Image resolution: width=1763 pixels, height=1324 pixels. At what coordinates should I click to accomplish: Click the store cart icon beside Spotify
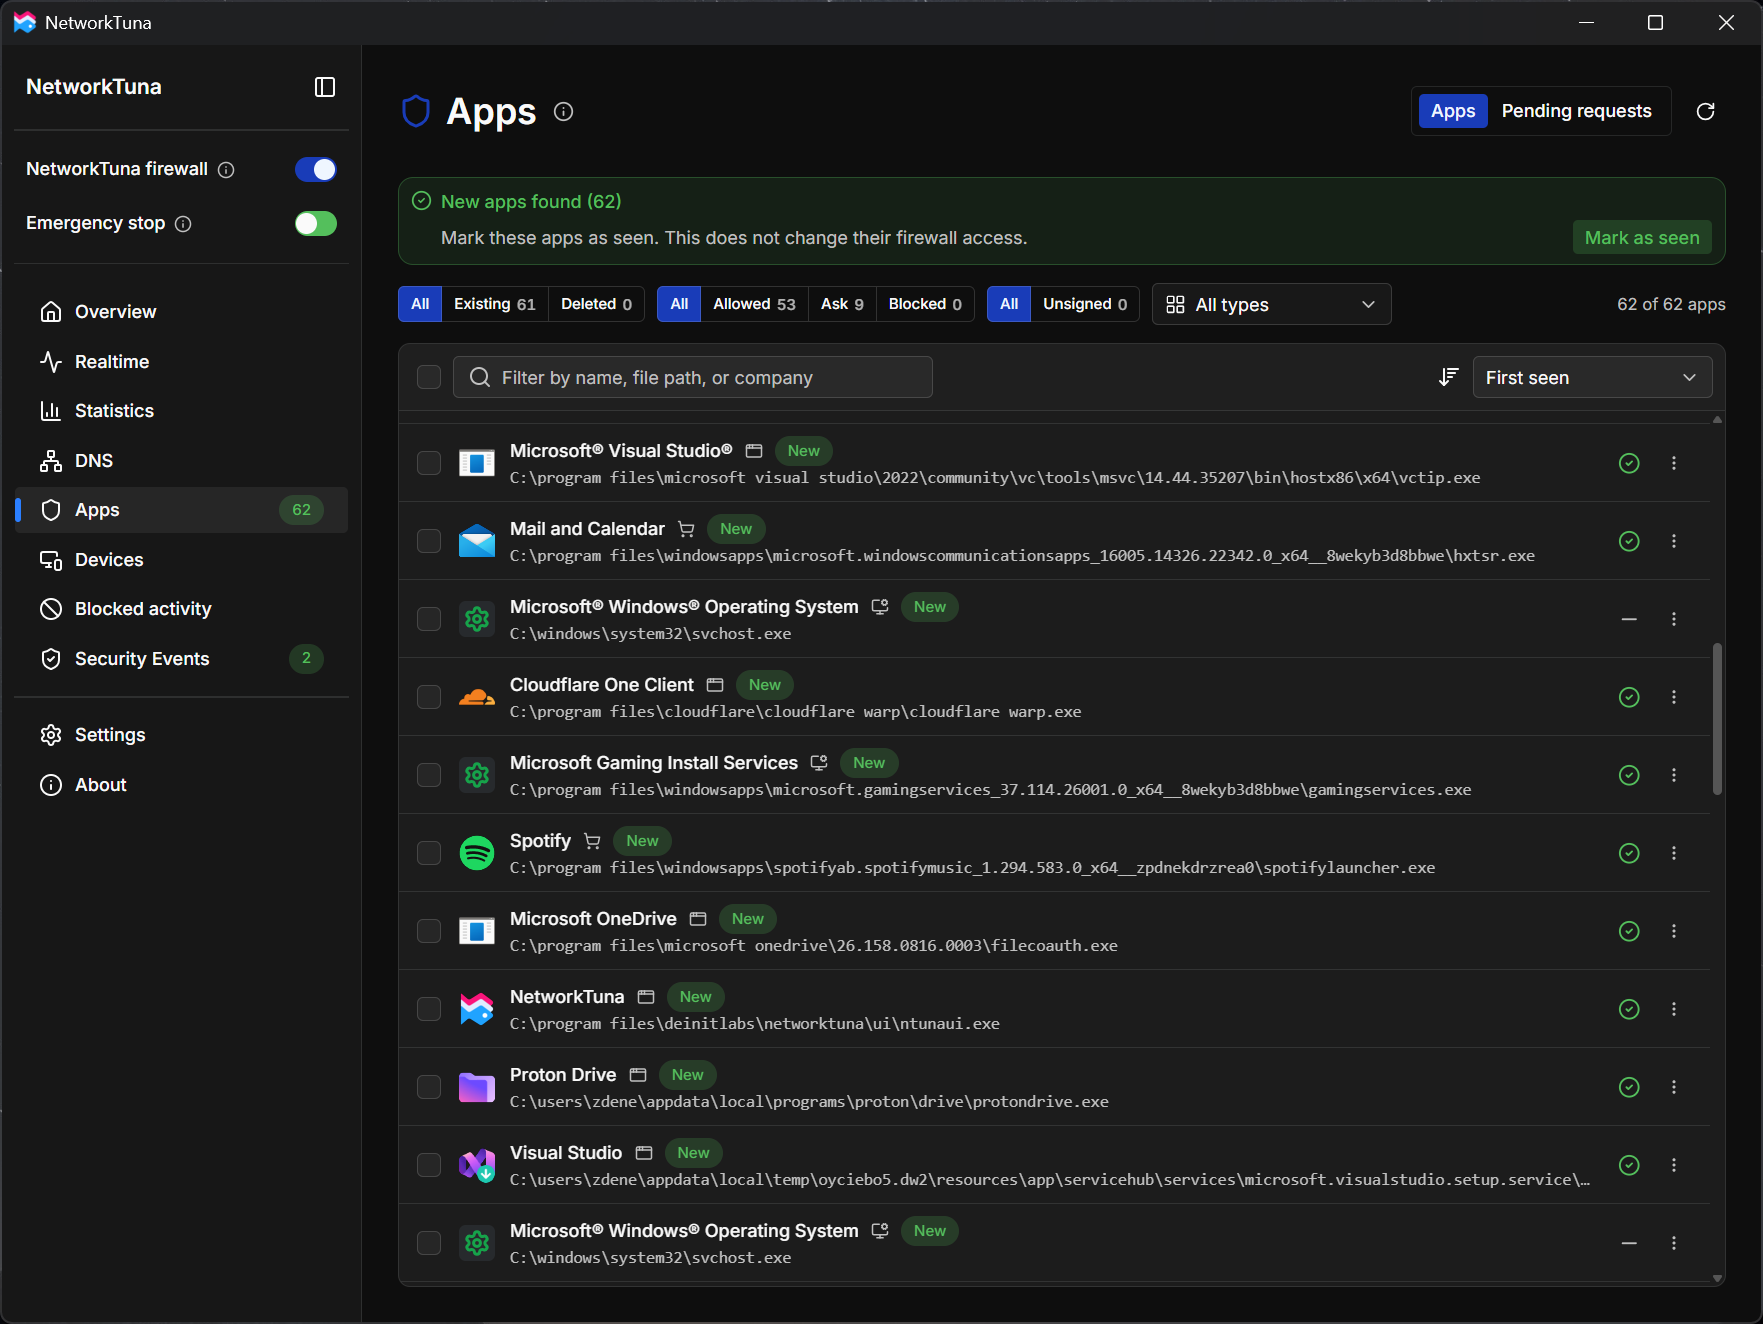593,841
